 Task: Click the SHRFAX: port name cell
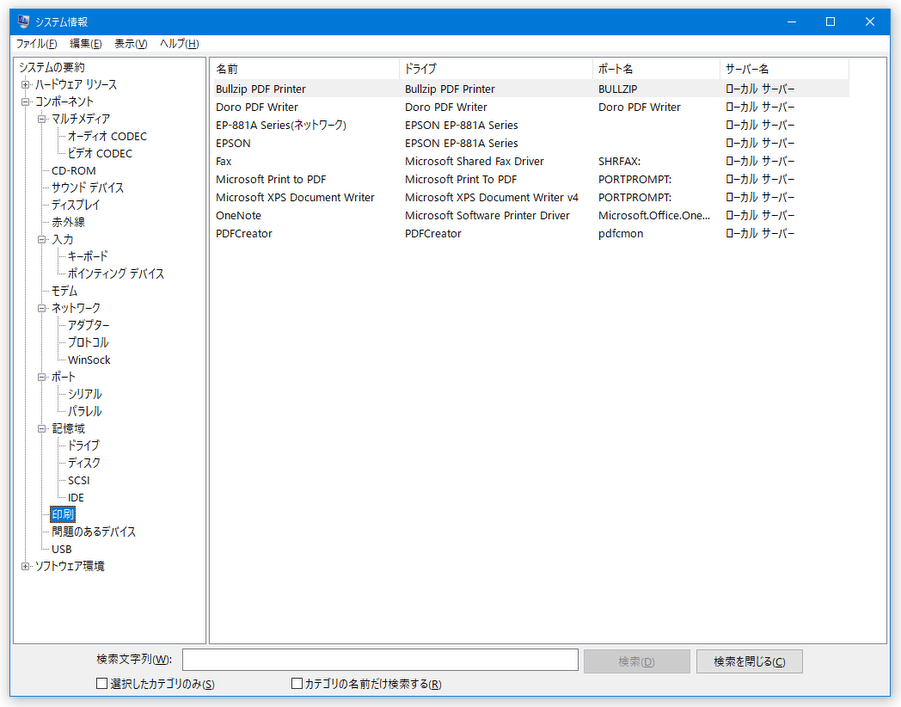point(619,162)
